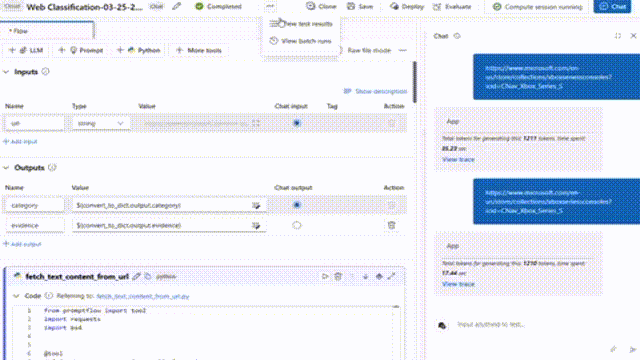Click Add output link

[x=22, y=244]
